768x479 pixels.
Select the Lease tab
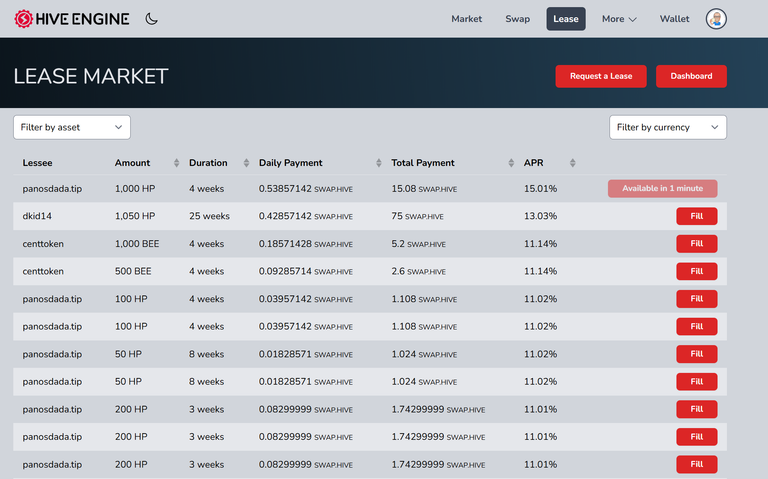click(566, 19)
